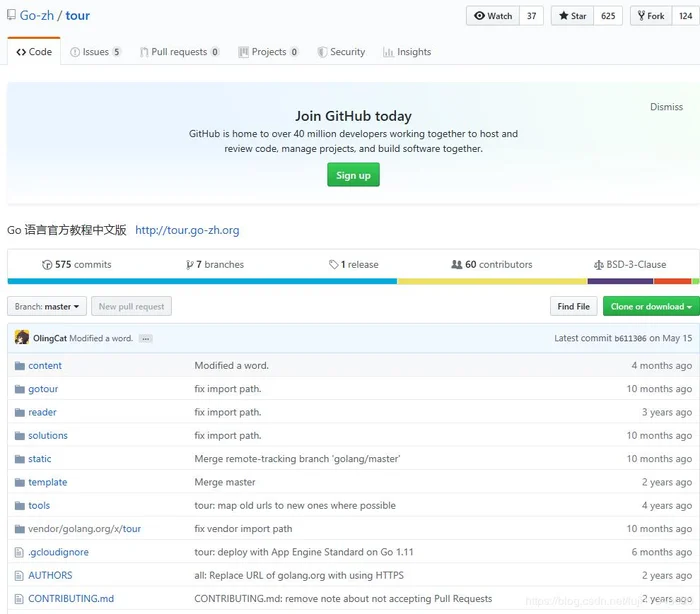Open the "tour: deploy with App Engine" commit

pos(304,552)
